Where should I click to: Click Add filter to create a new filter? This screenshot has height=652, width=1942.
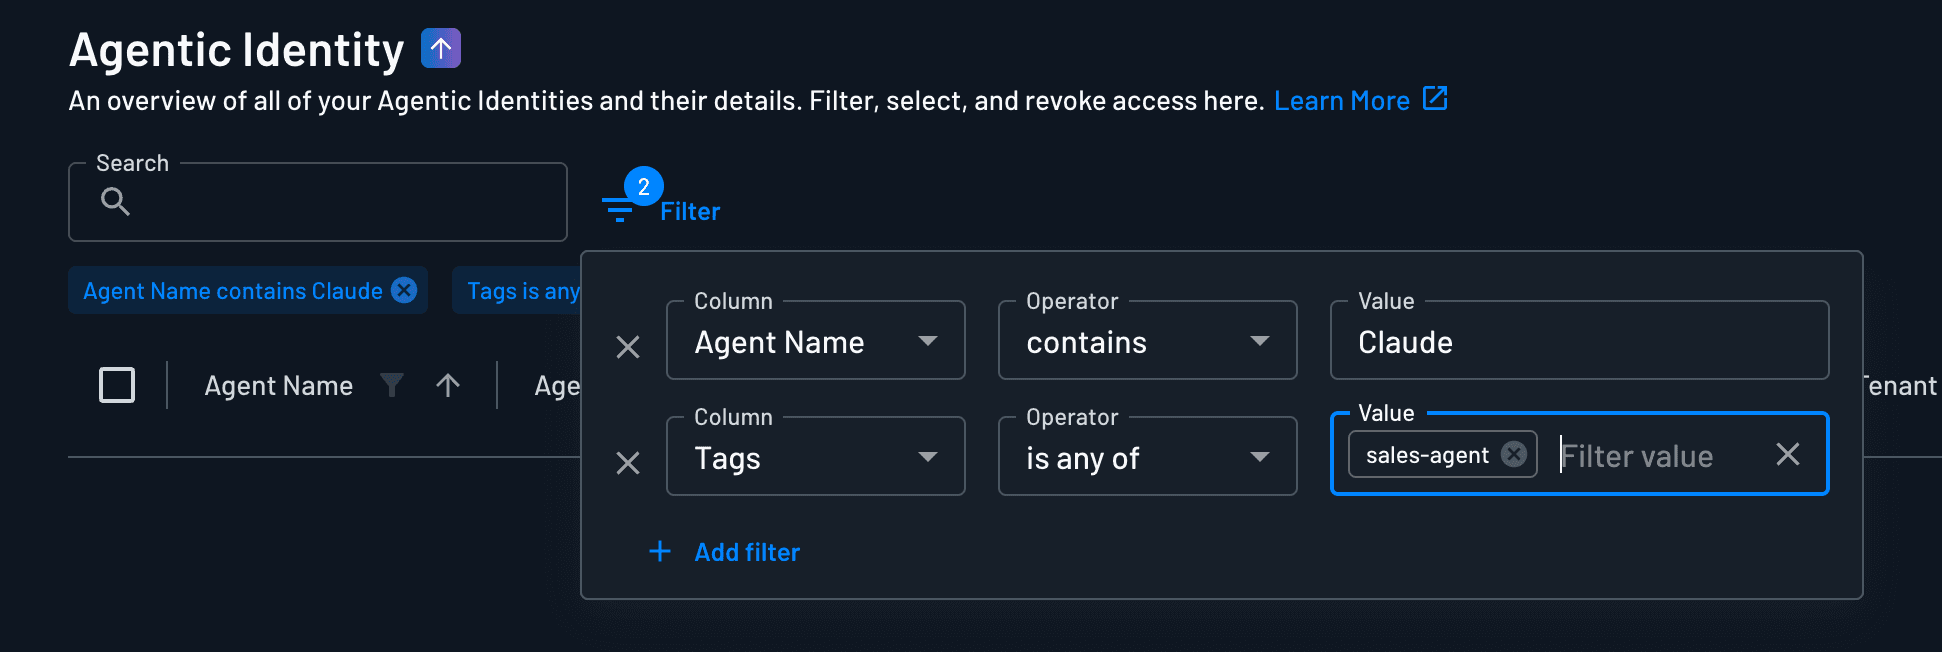point(747,551)
